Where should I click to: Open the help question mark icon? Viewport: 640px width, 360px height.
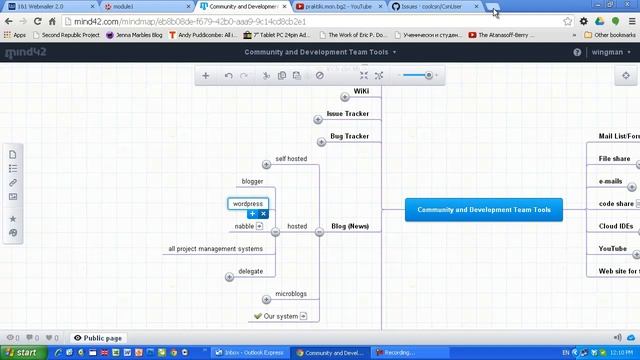[x=577, y=52]
